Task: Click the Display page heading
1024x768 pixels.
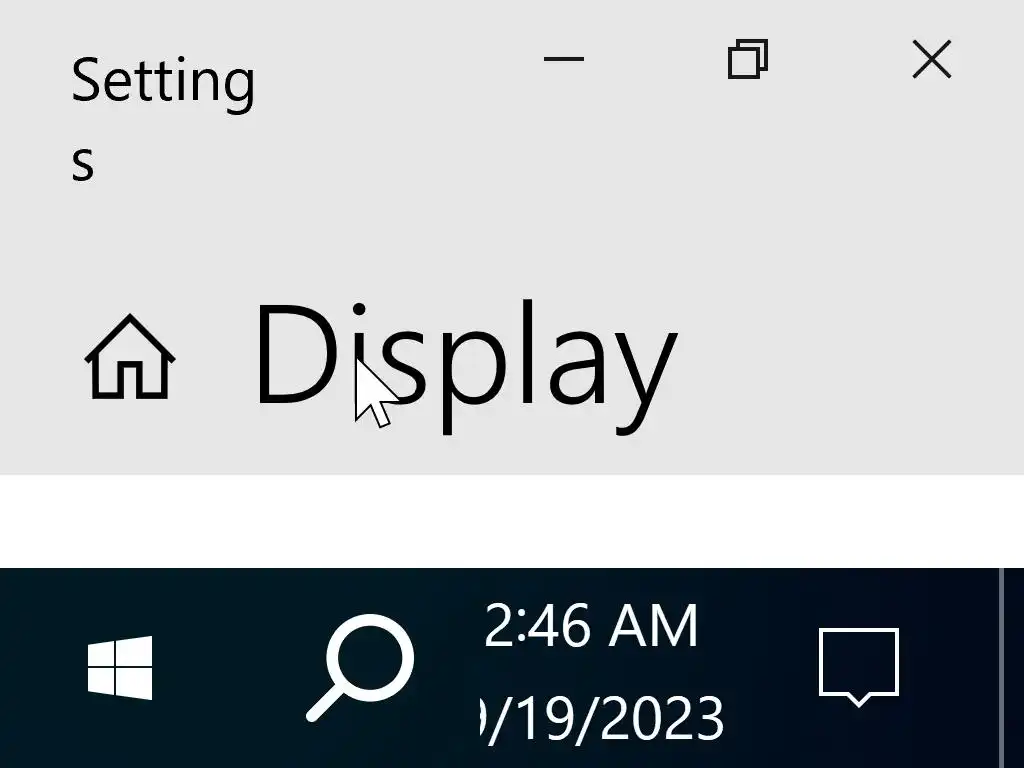Action: [x=466, y=366]
